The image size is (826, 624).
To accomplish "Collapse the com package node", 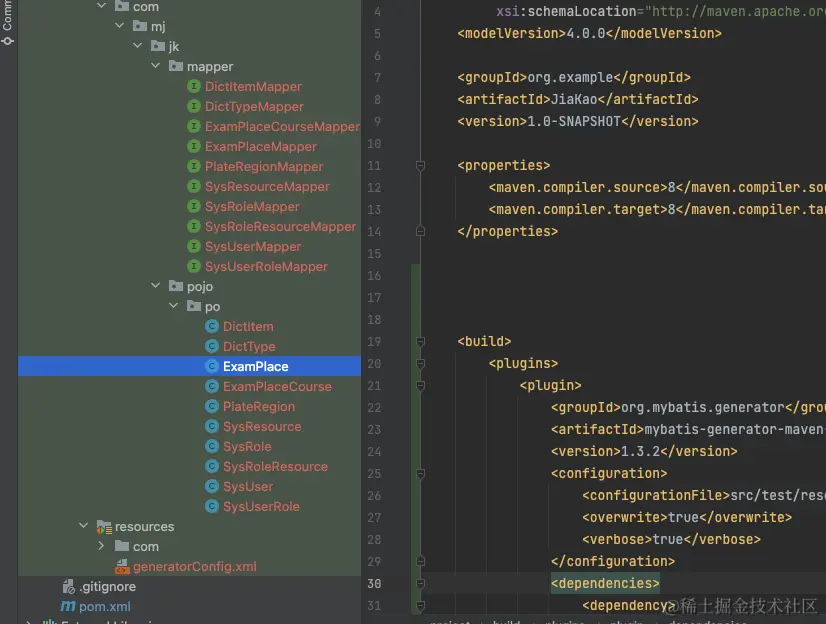I will point(102,6).
